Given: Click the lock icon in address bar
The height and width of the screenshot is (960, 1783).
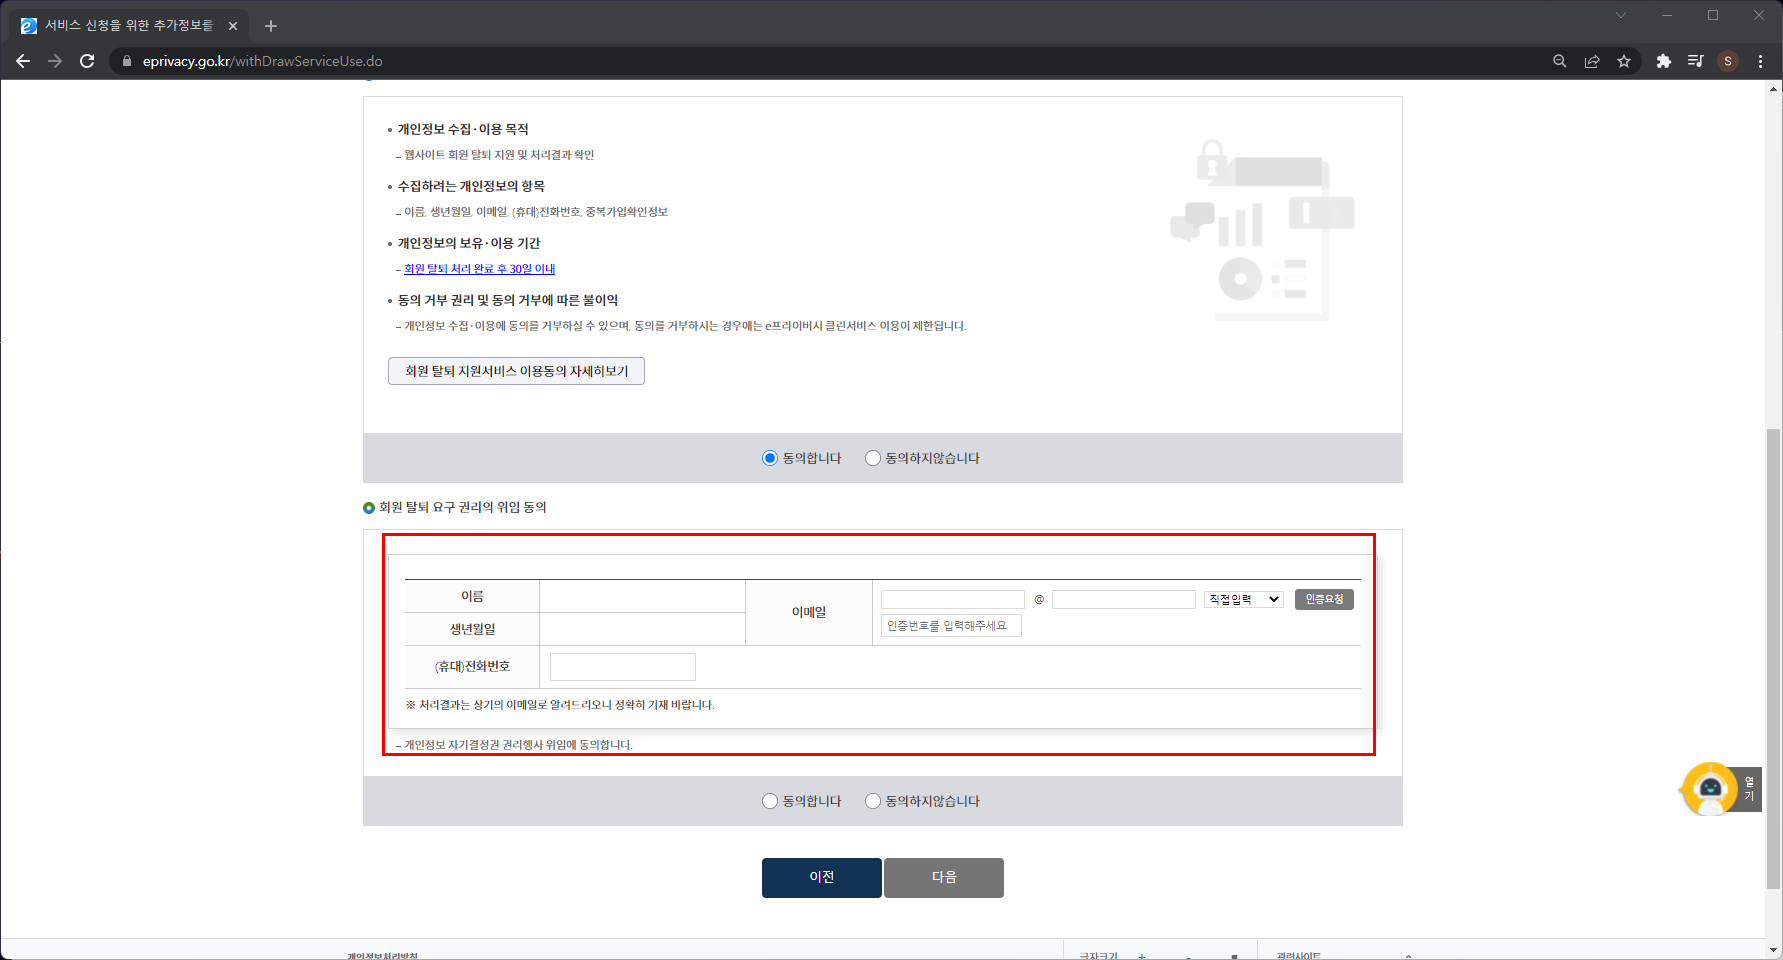Looking at the screenshot, I should pos(126,61).
